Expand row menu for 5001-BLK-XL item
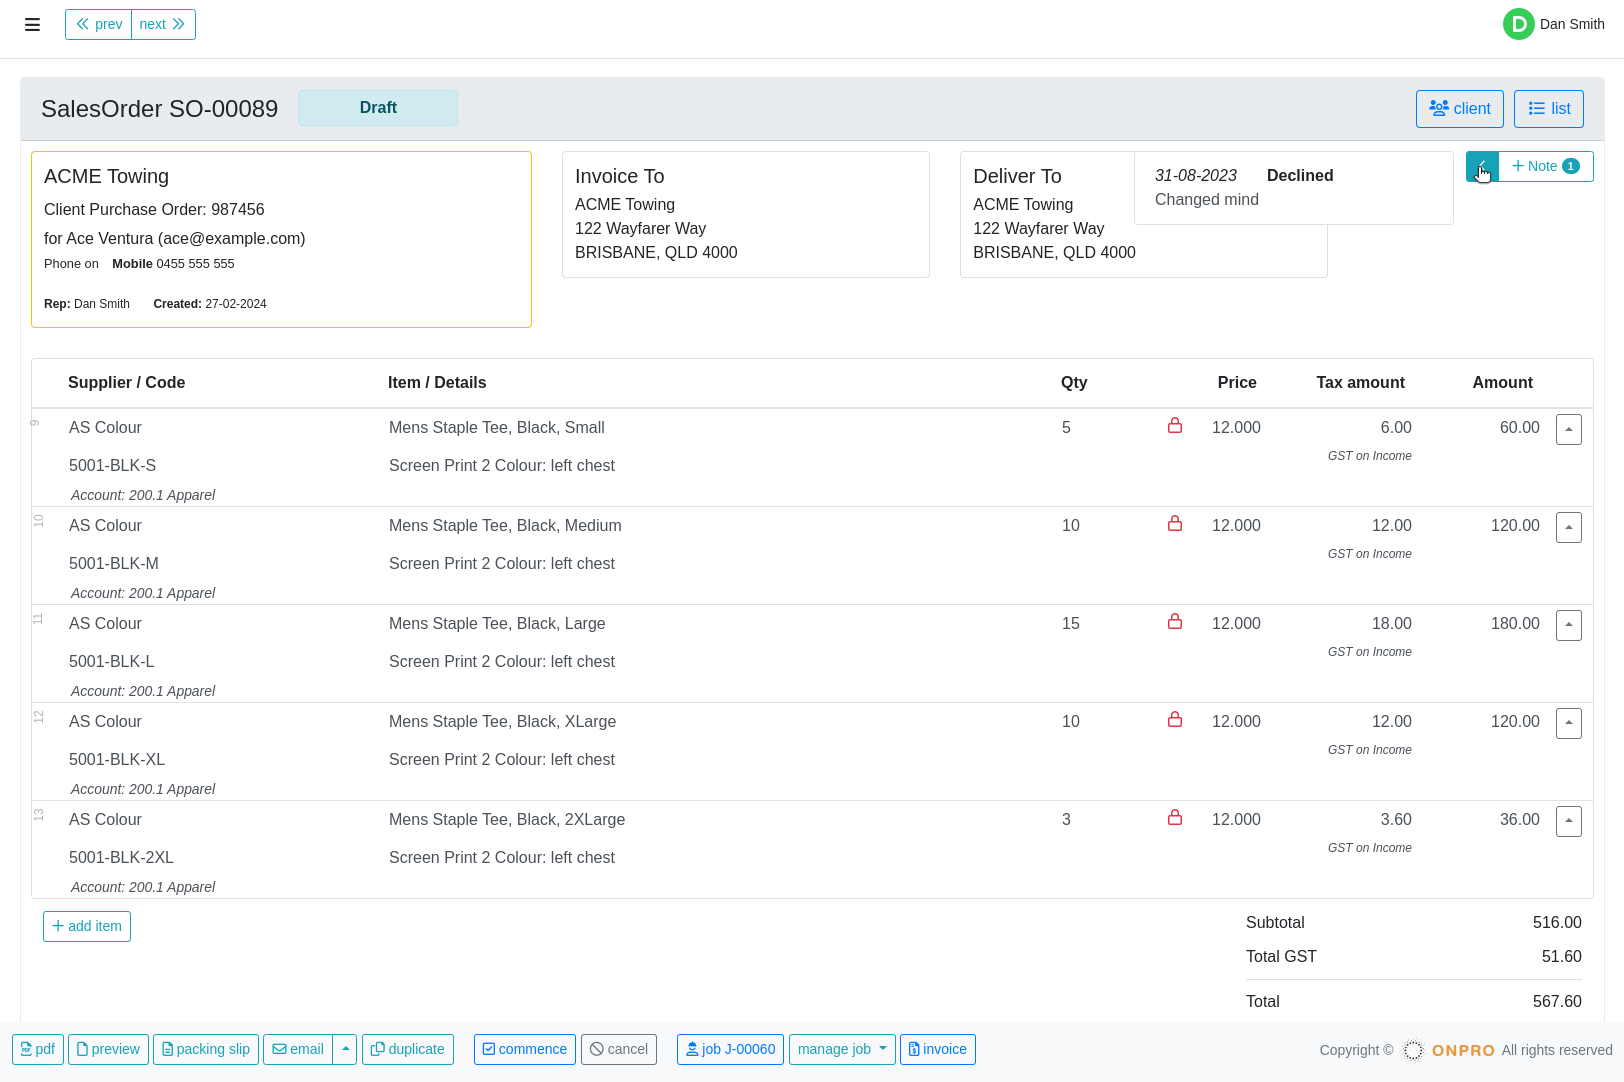 (1569, 723)
